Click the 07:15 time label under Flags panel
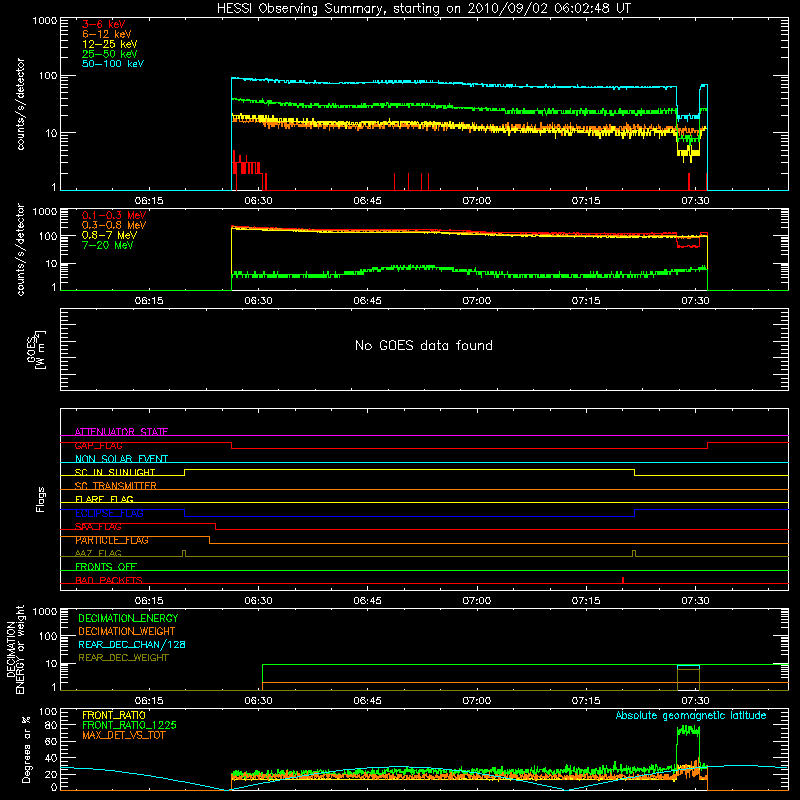The width and height of the screenshot is (800, 800). click(x=586, y=601)
